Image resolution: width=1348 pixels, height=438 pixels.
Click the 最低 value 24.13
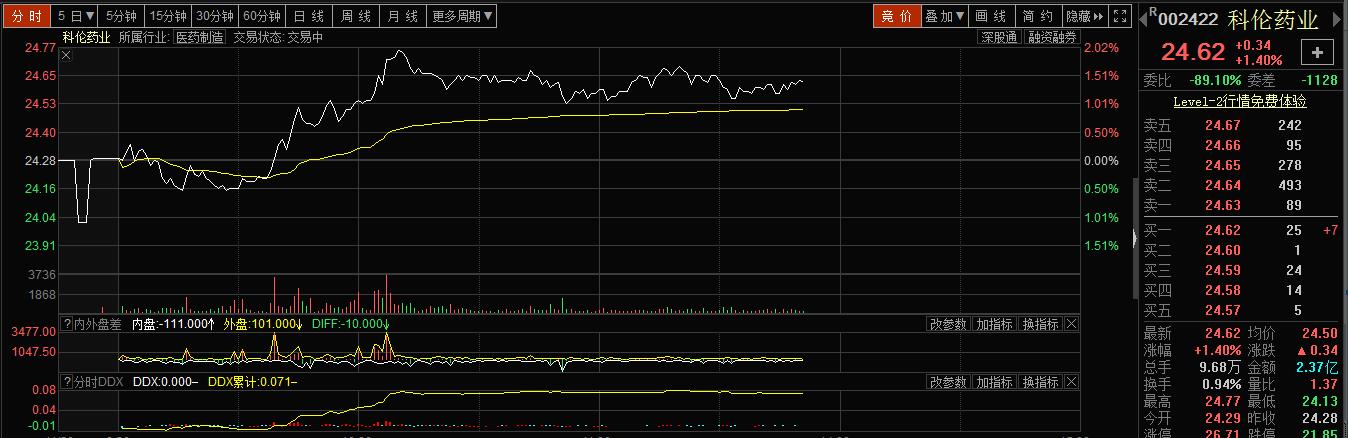[1318, 401]
